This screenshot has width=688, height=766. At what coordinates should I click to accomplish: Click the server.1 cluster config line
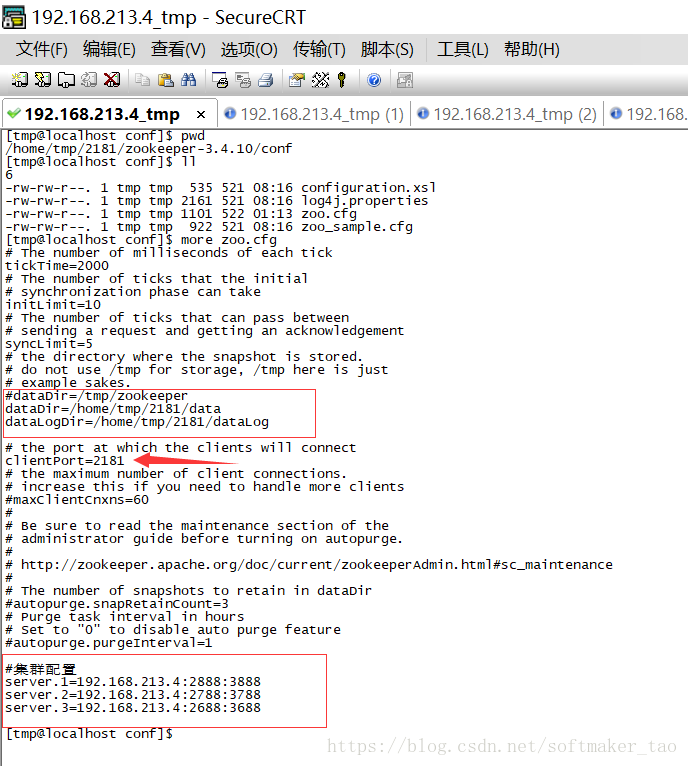point(133,682)
